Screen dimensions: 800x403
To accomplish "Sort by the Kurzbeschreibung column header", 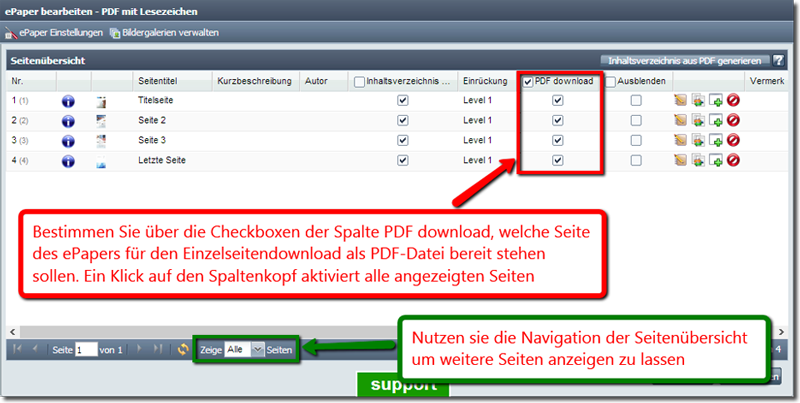I will [x=255, y=81].
